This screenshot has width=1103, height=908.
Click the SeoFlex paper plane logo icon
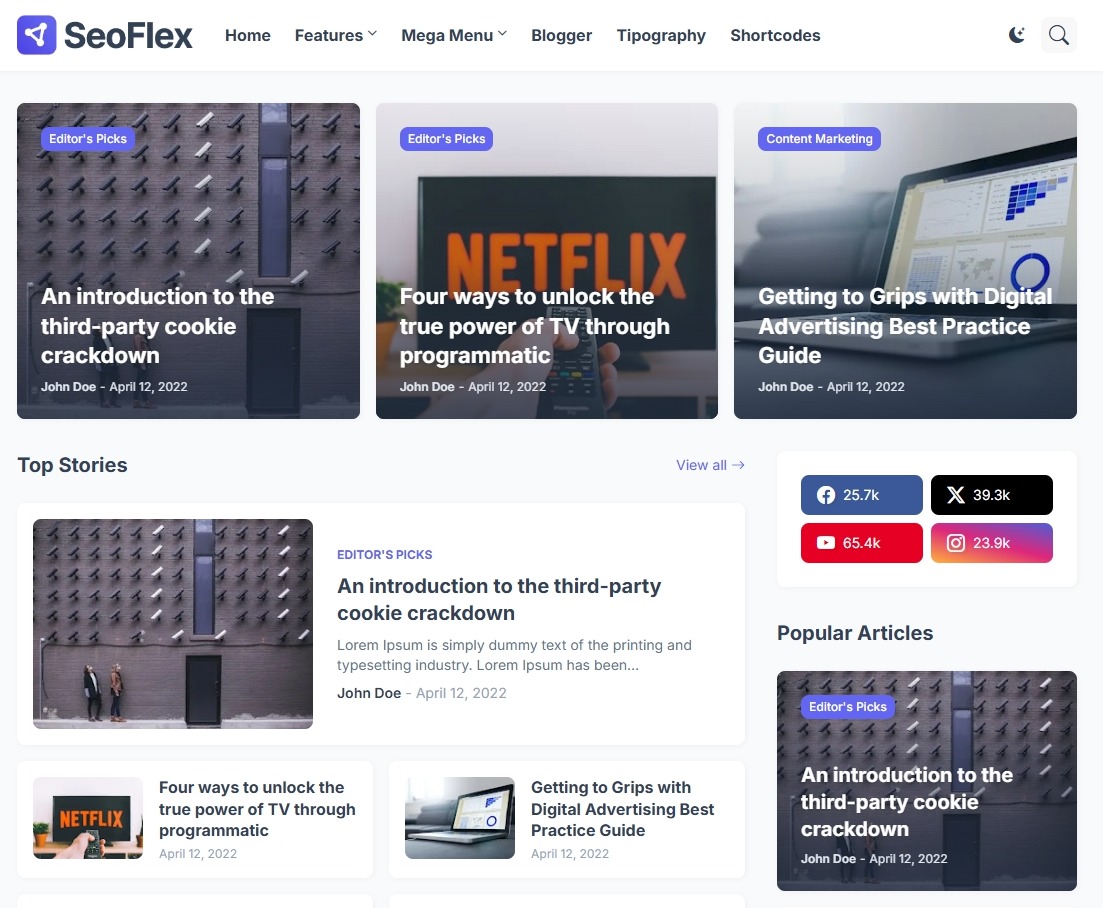coord(37,35)
